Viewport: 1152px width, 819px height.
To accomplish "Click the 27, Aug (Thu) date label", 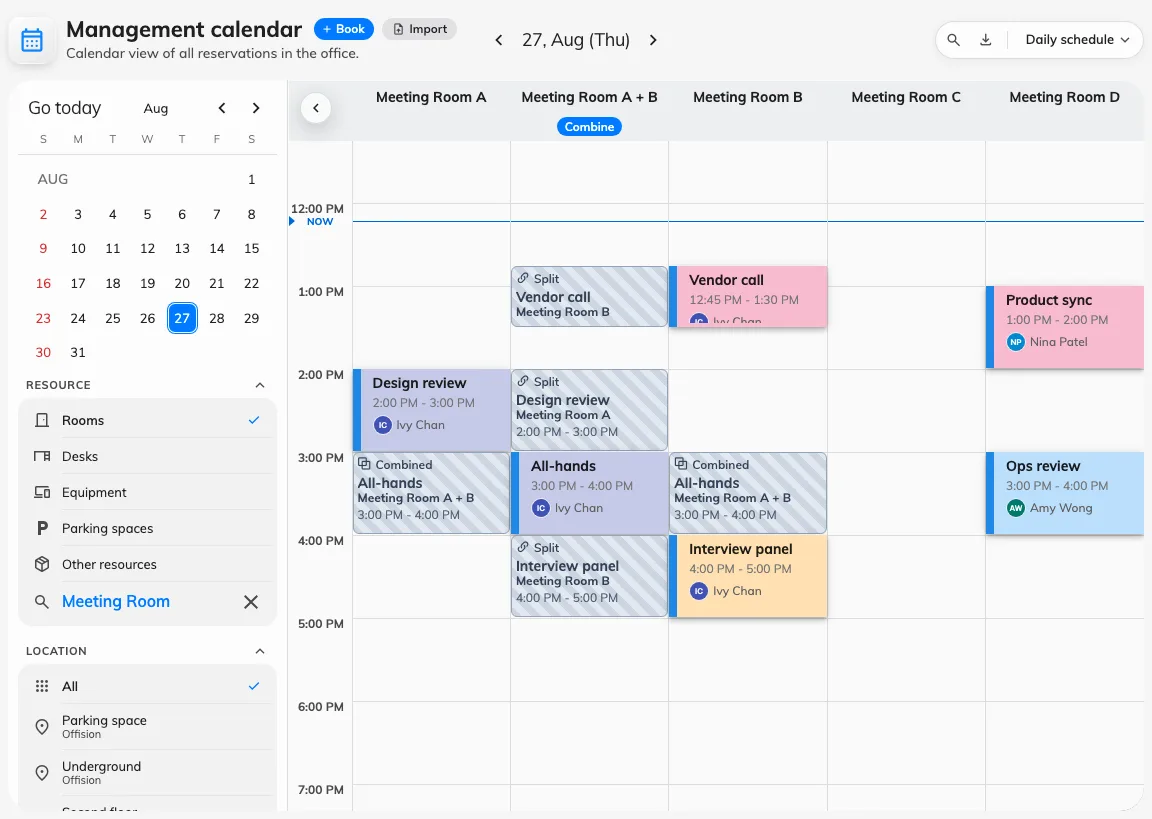I will (576, 40).
